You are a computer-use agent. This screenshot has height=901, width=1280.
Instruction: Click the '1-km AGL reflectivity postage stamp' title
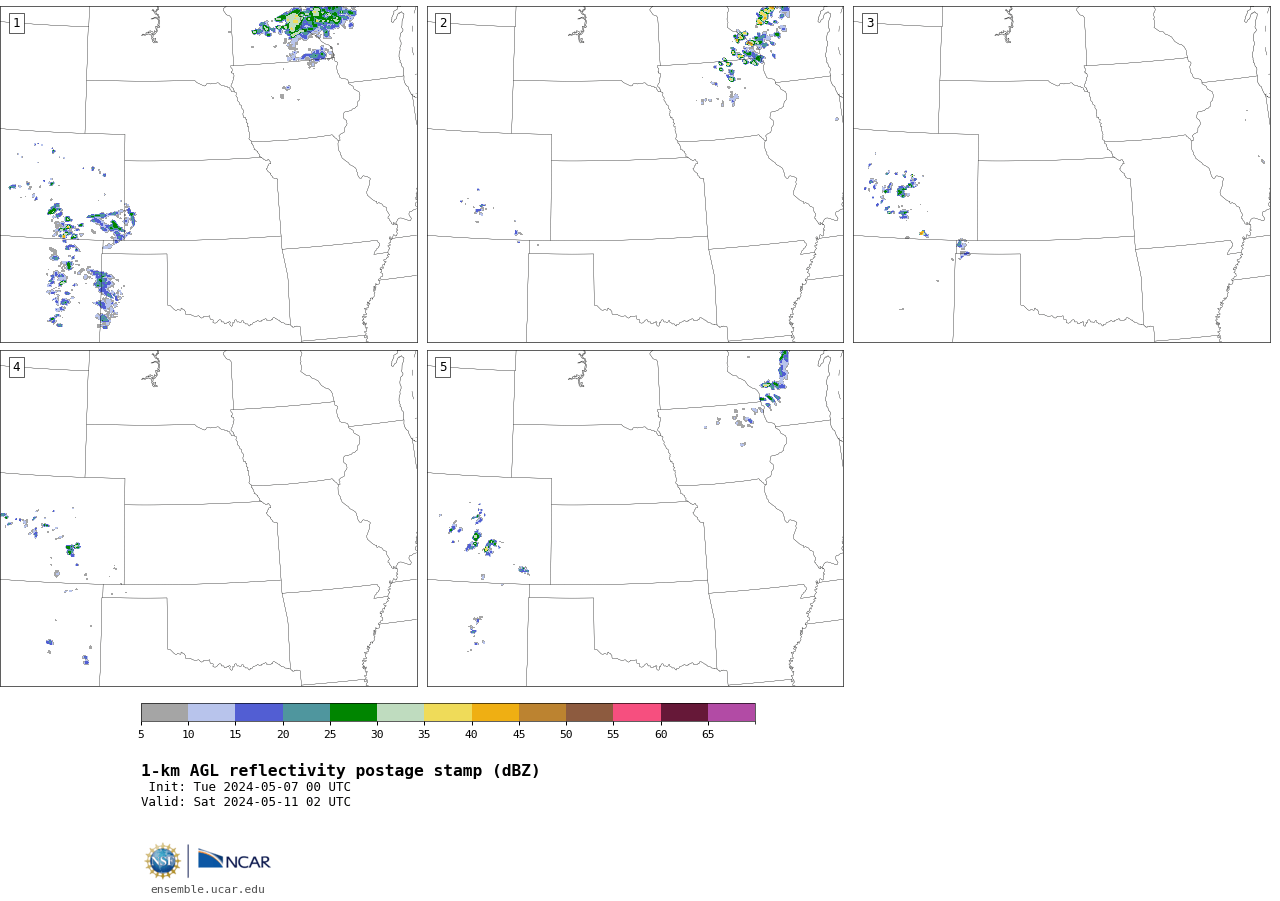click(x=340, y=771)
